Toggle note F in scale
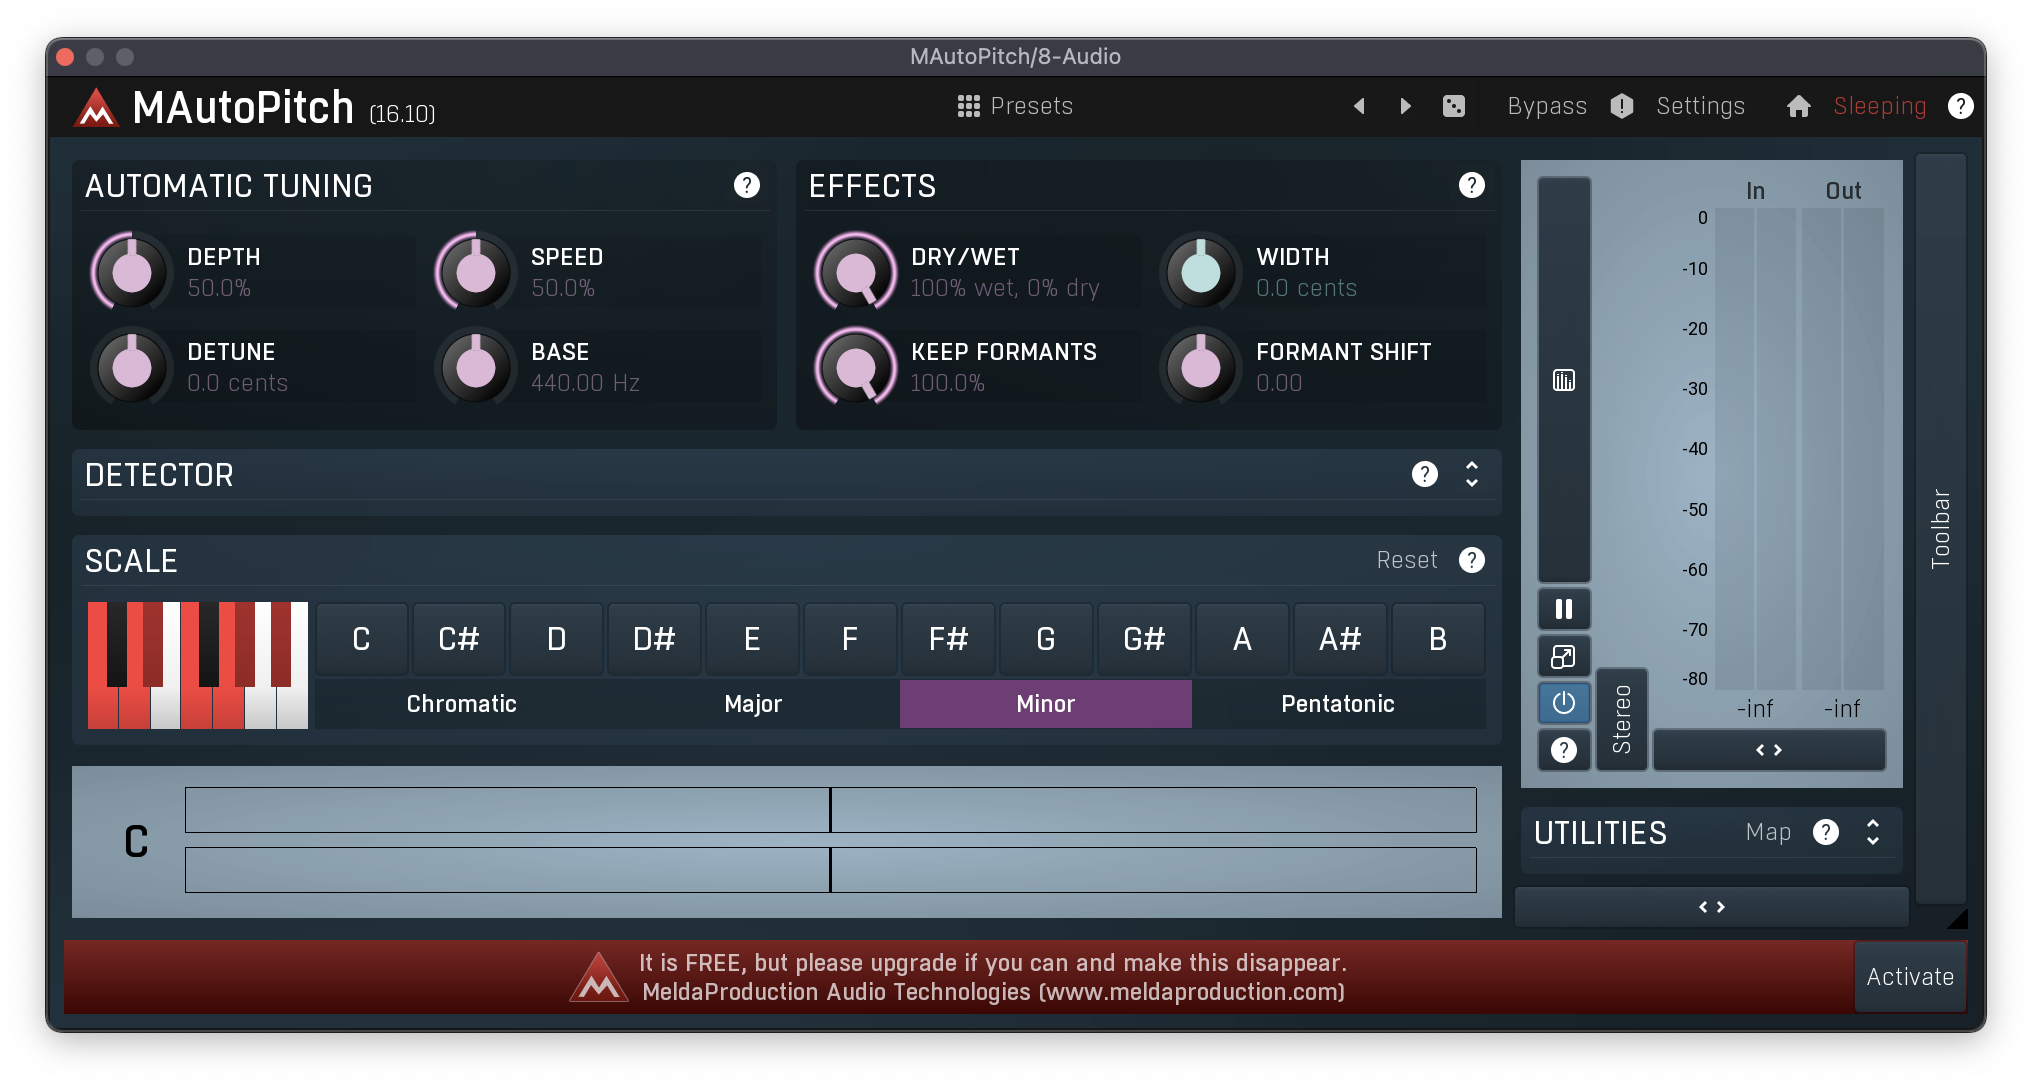2032x1086 pixels. pos(850,639)
